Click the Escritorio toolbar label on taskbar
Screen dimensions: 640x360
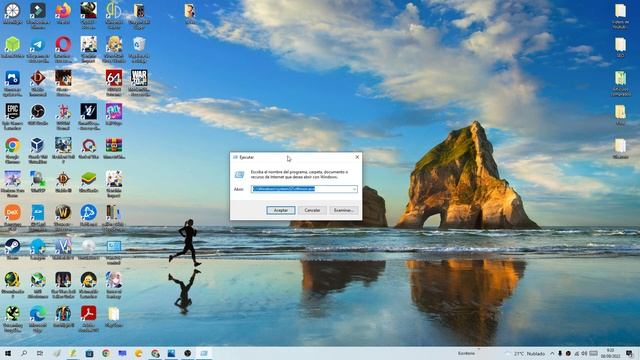pos(466,353)
